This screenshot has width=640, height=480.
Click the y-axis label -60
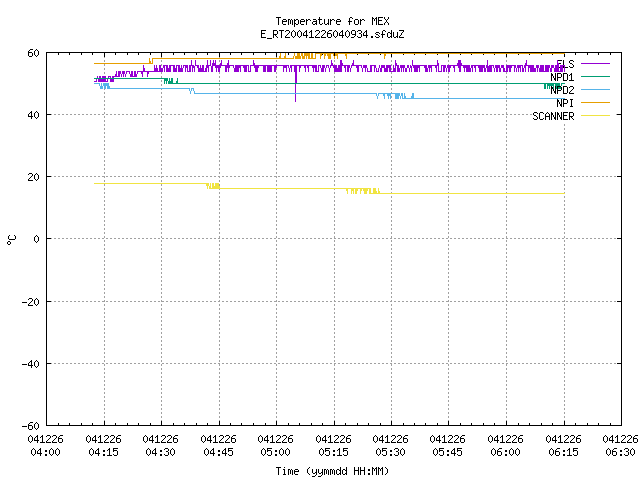[31, 426]
